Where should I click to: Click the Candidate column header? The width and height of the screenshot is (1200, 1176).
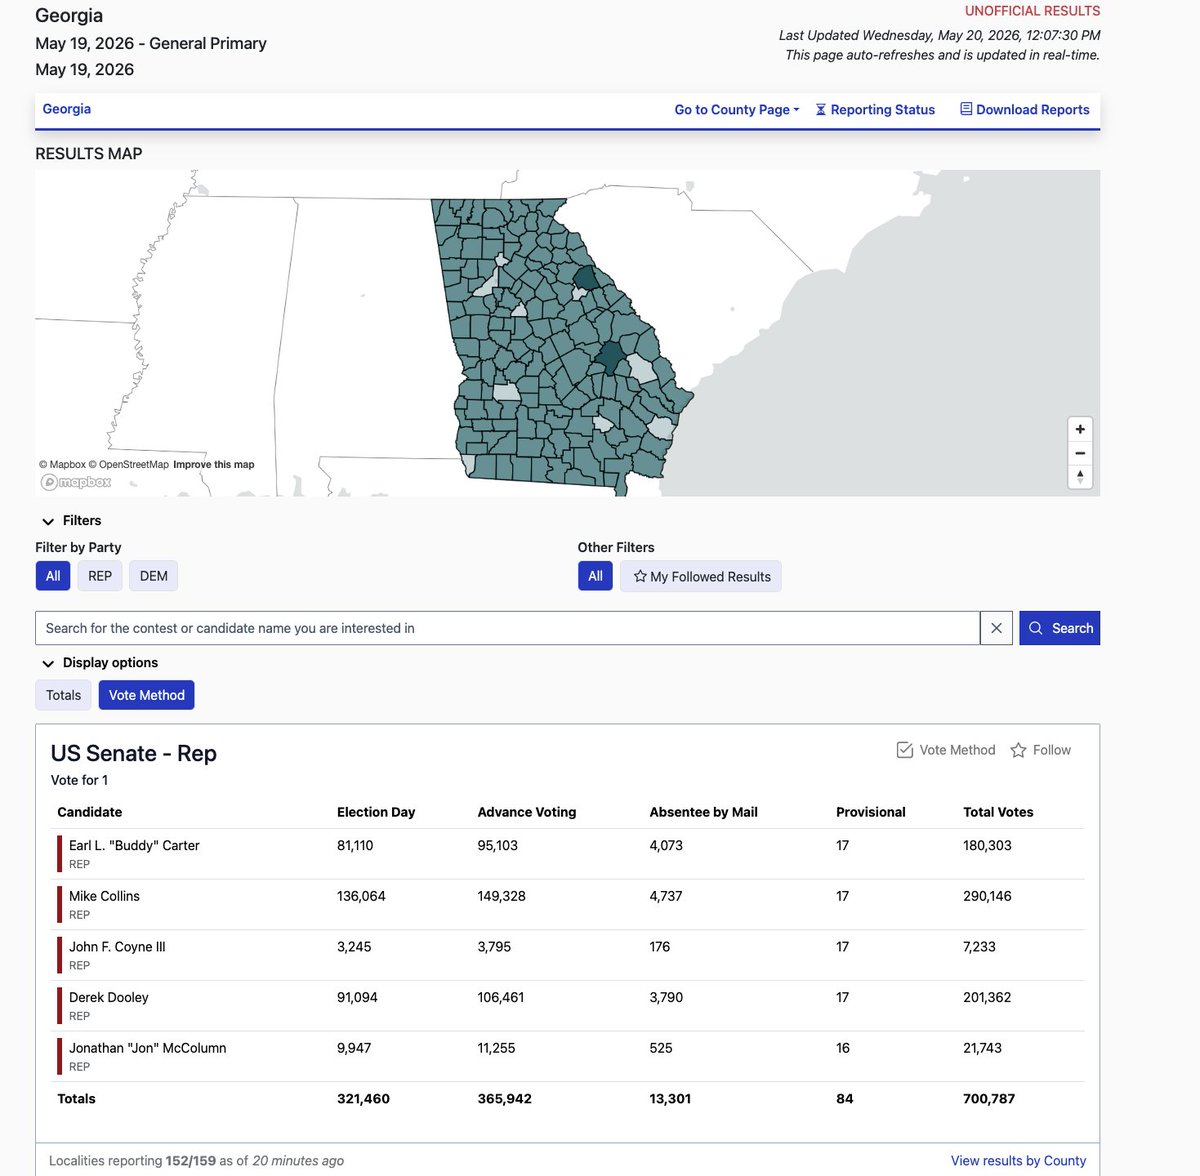(x=90, y=812)
